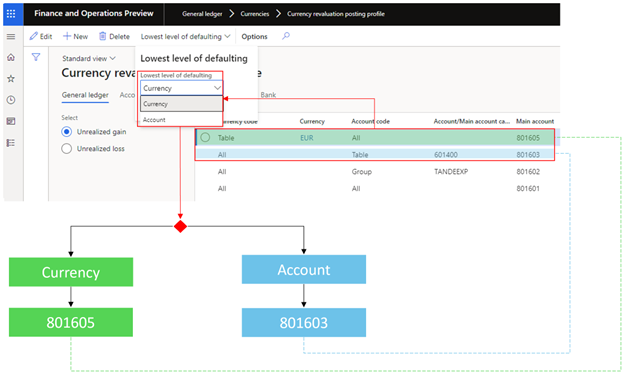The height and width of the screenshot is (375, 624).
Task: Click the Currency column header
Action: click(312, 121)
